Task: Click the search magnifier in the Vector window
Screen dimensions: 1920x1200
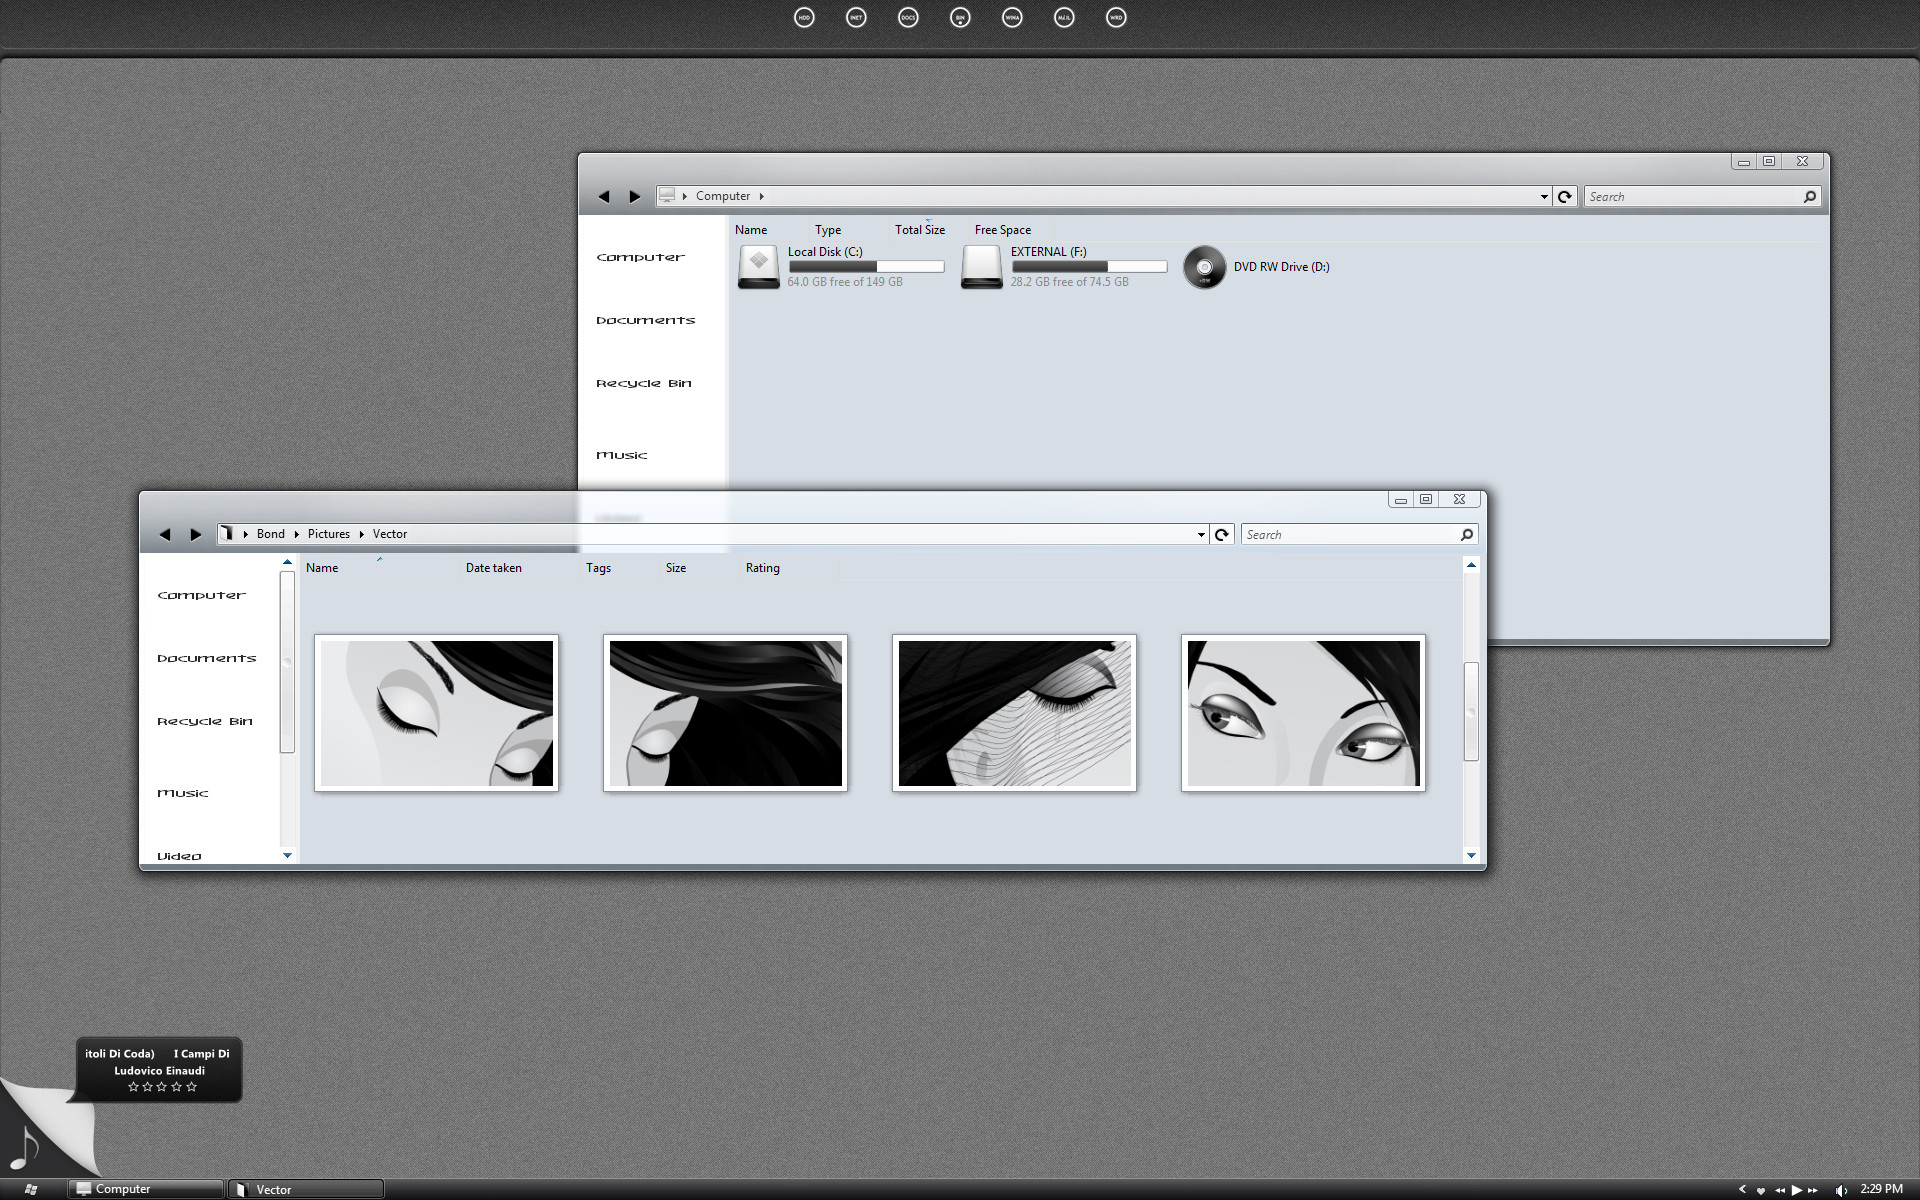Action: click(x=1467, y=535)
